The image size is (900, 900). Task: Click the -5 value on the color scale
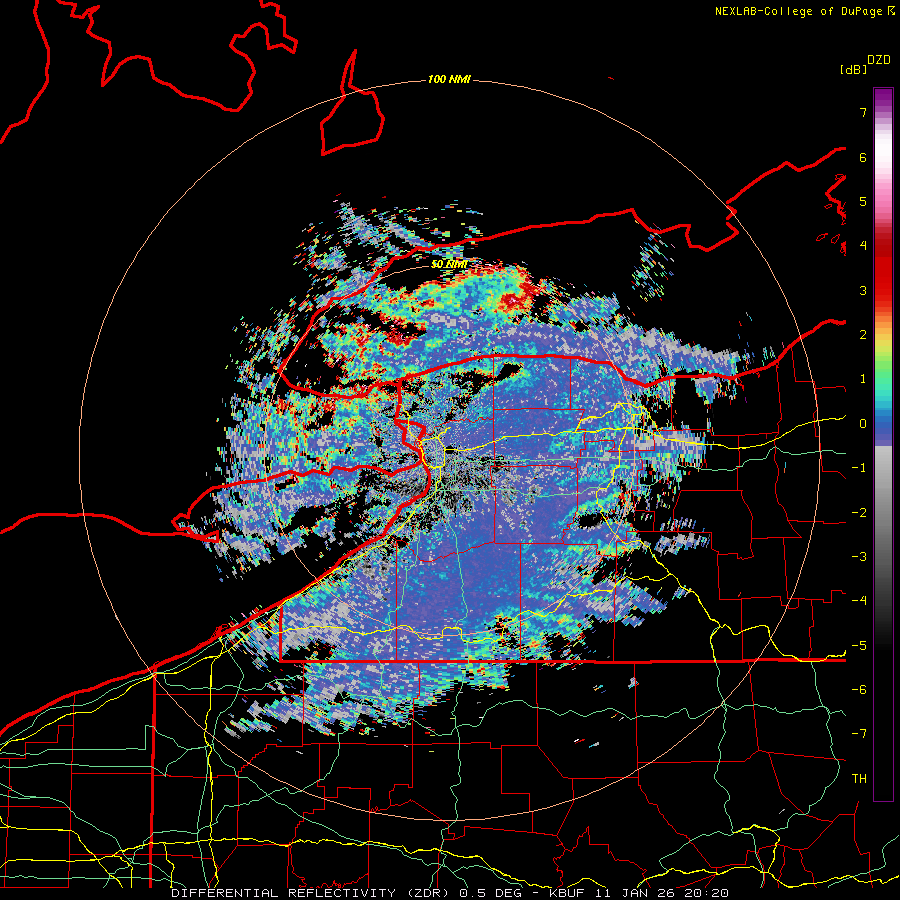tap(859, 646)
